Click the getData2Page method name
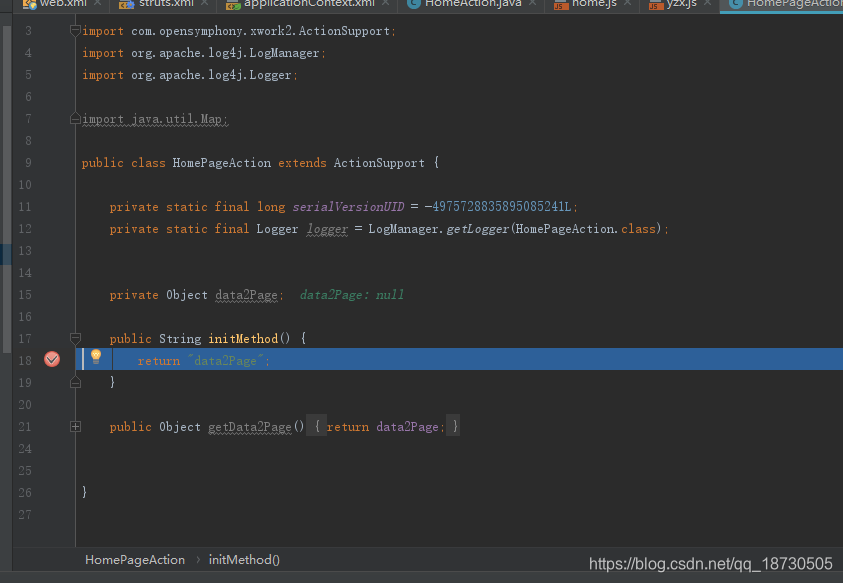This screenshot has height=583, width=843. click(249, 427)
